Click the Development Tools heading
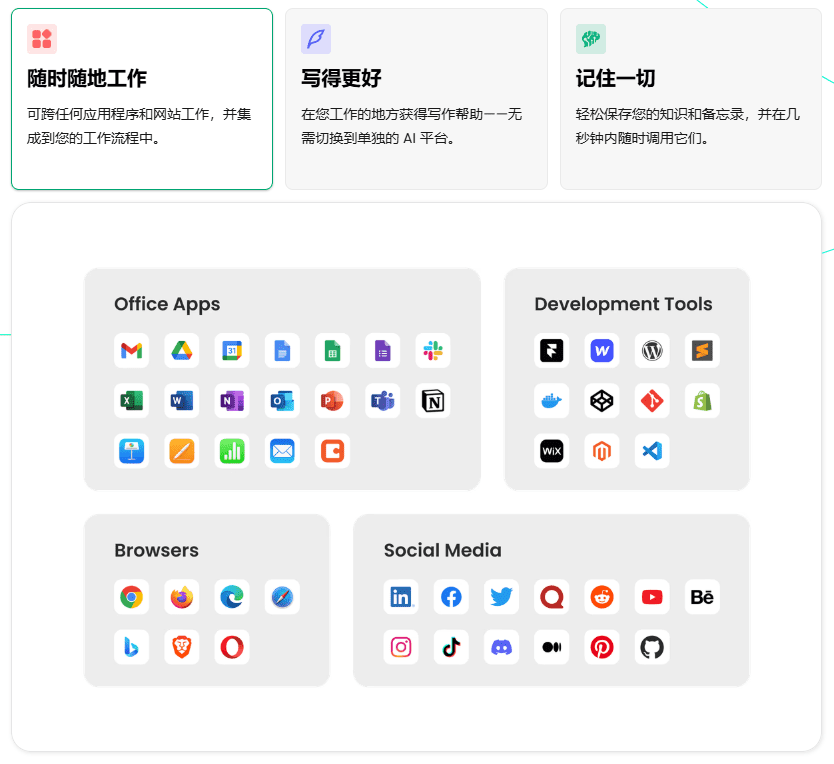 coord(623,304)
